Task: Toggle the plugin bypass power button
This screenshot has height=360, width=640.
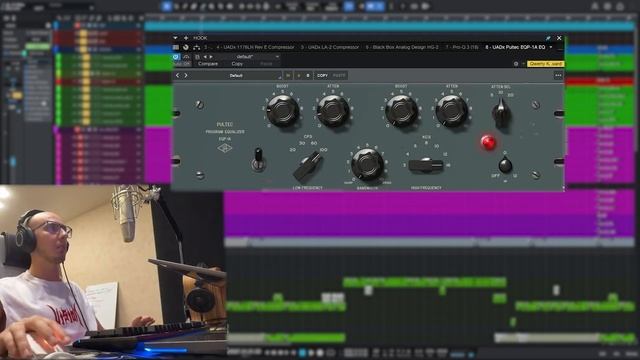Action: click(x=176, y=57)
